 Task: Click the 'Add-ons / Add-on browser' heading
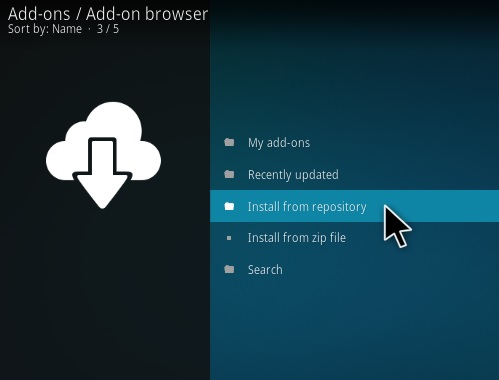click(108, 14)
